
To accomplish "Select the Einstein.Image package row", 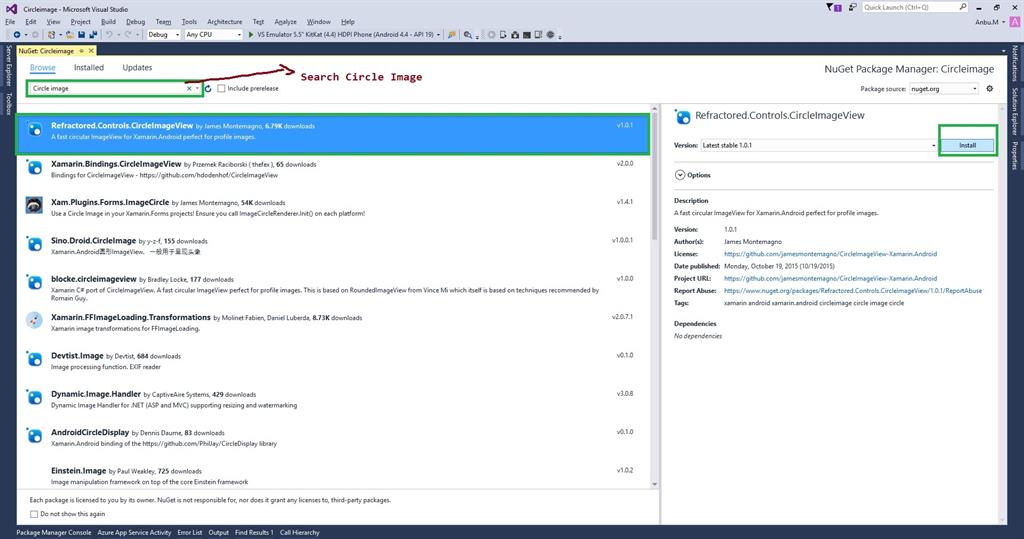I will point(333,476).
